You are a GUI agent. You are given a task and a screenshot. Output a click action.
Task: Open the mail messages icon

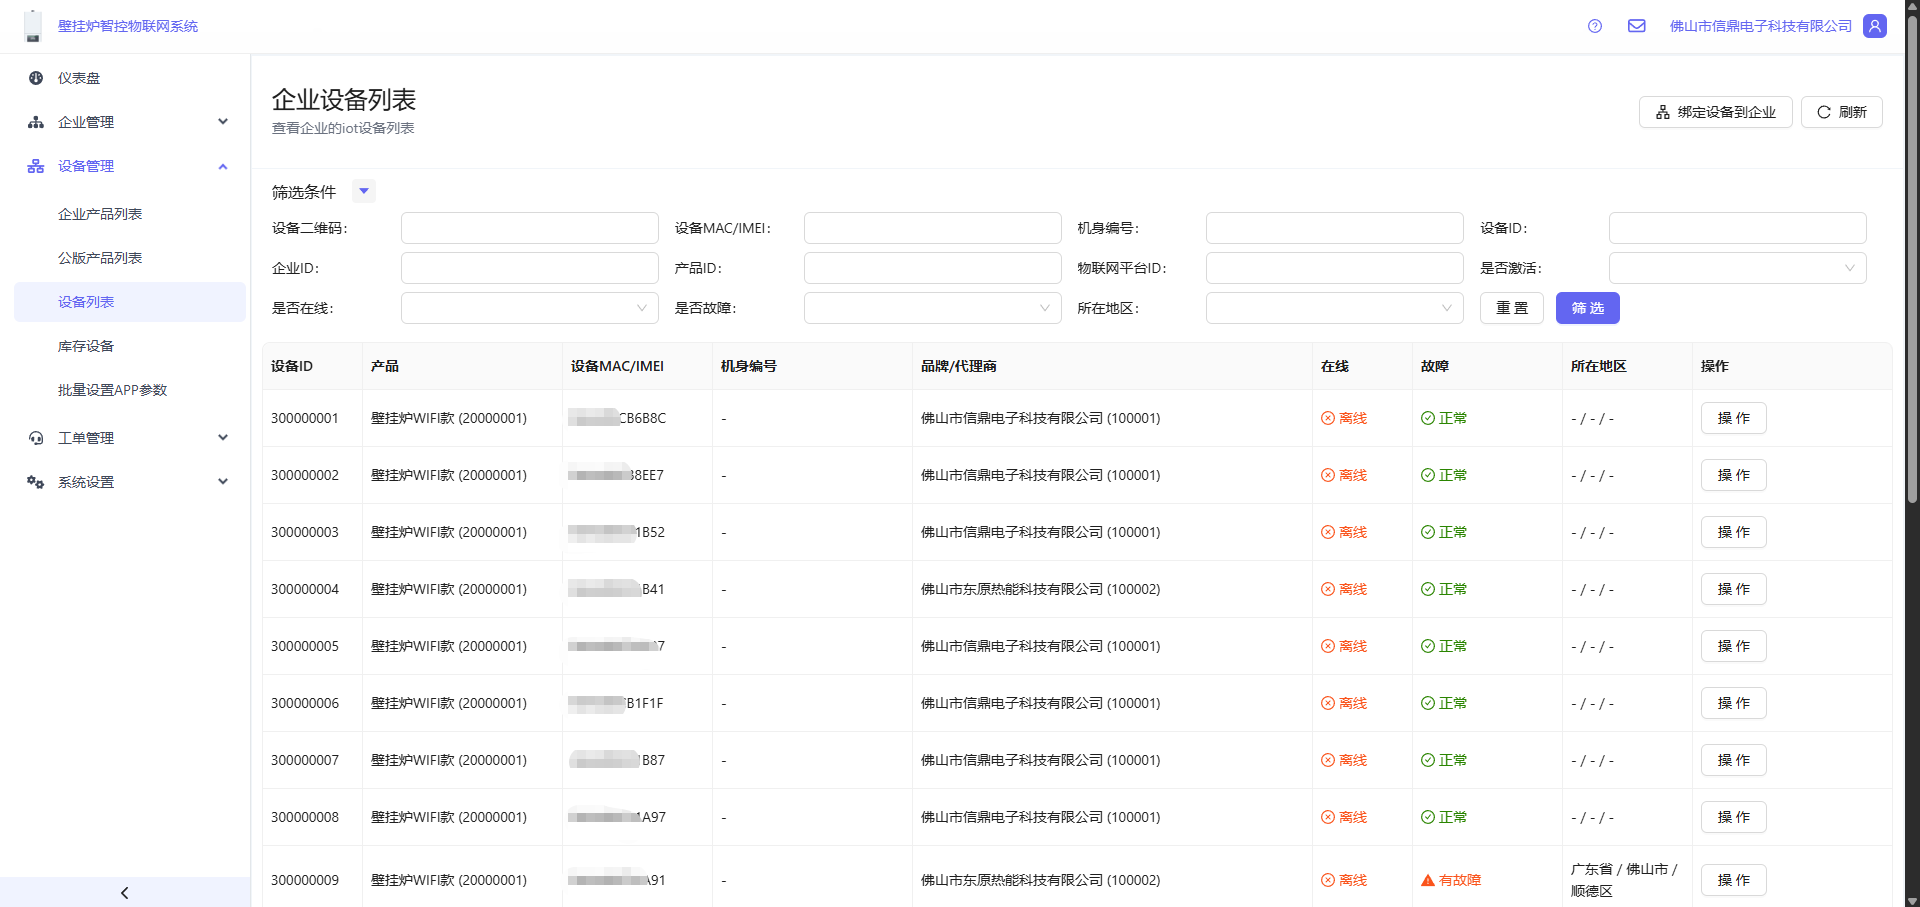(x=1636, y=26)
